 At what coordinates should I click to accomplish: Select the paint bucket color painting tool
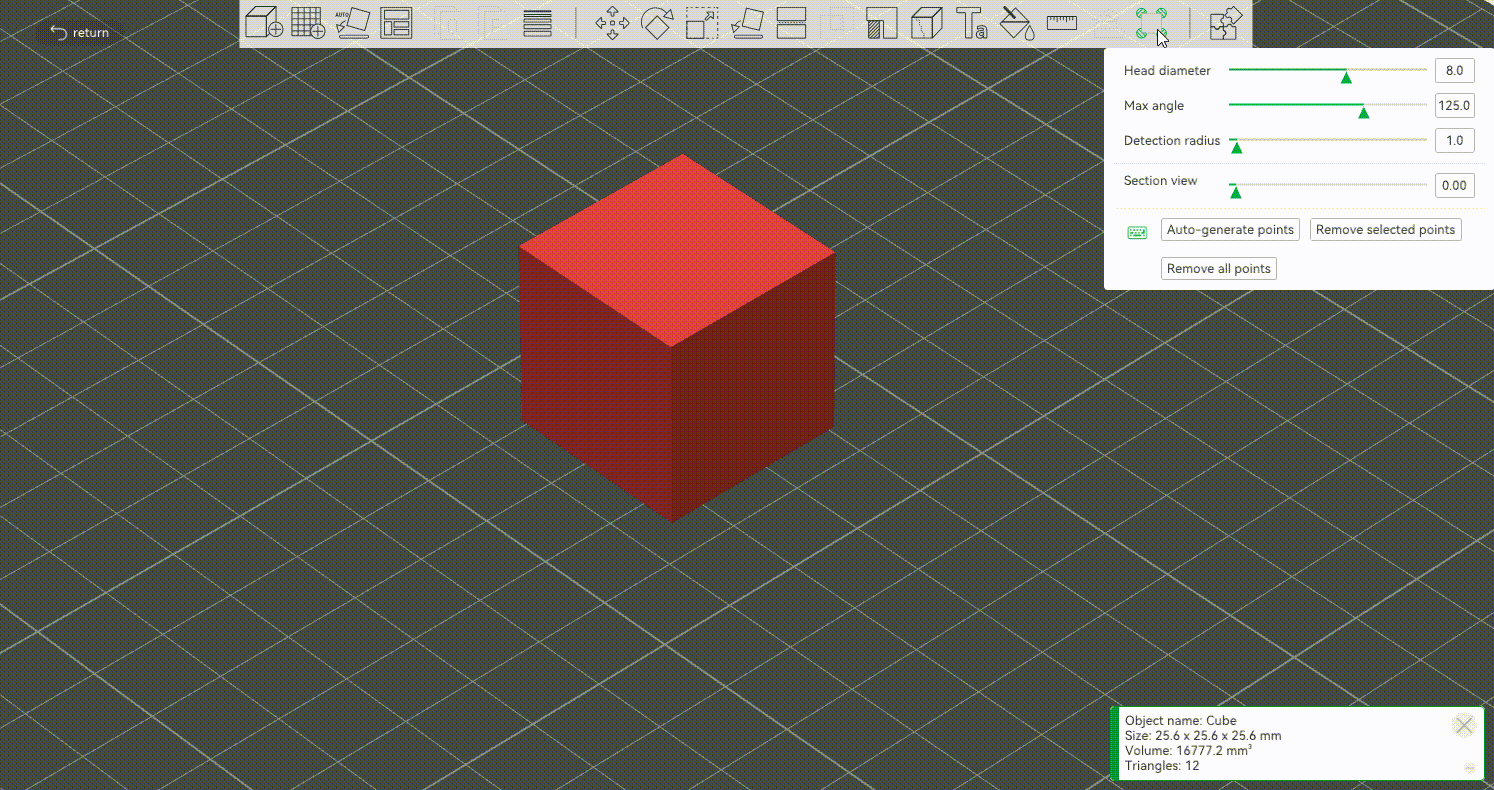coord(1017,23)
